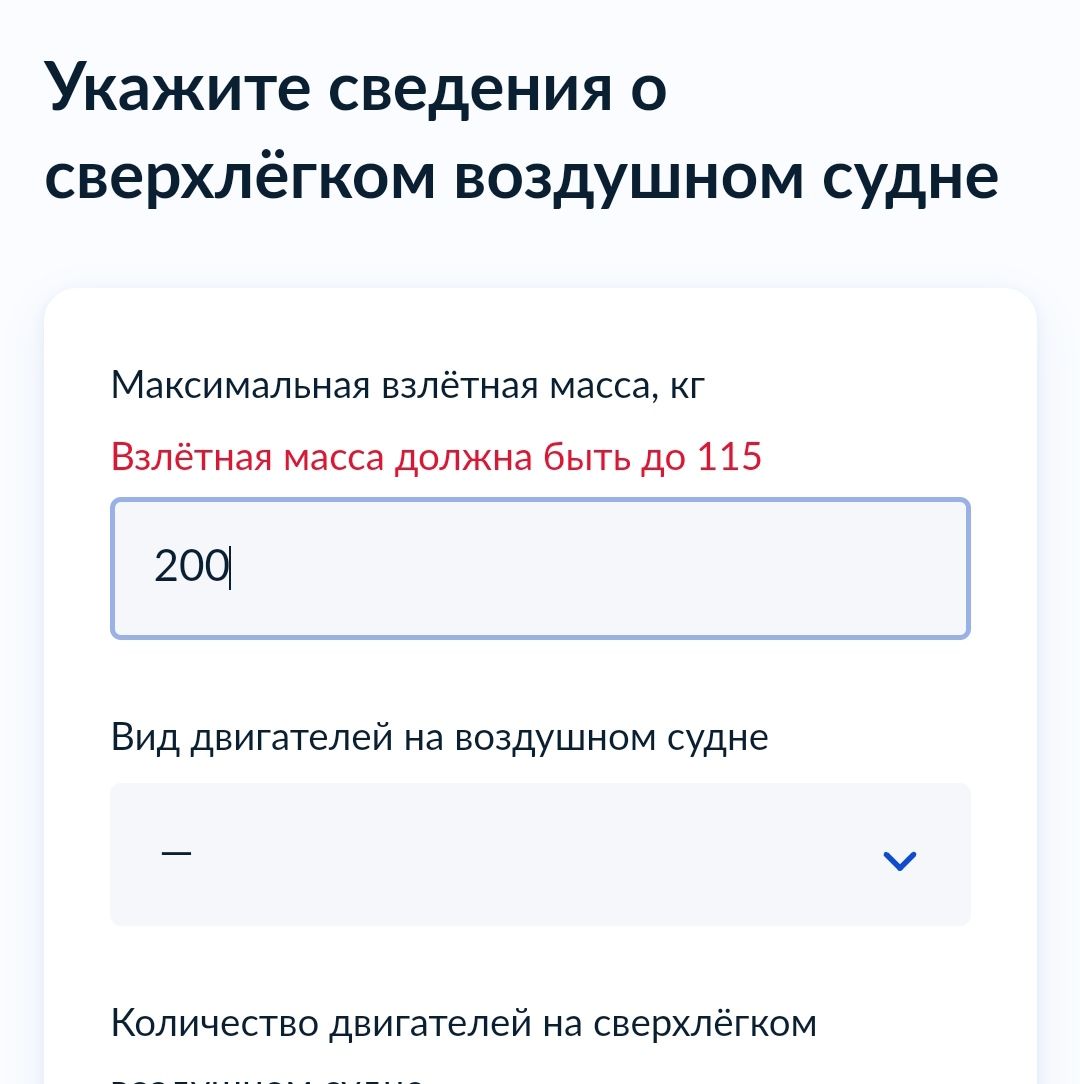Image resolution: width=1080 pixels, height=1084 pixels.
Task: Click the word "Количество" in the lower label
Action: (214, 1023)
